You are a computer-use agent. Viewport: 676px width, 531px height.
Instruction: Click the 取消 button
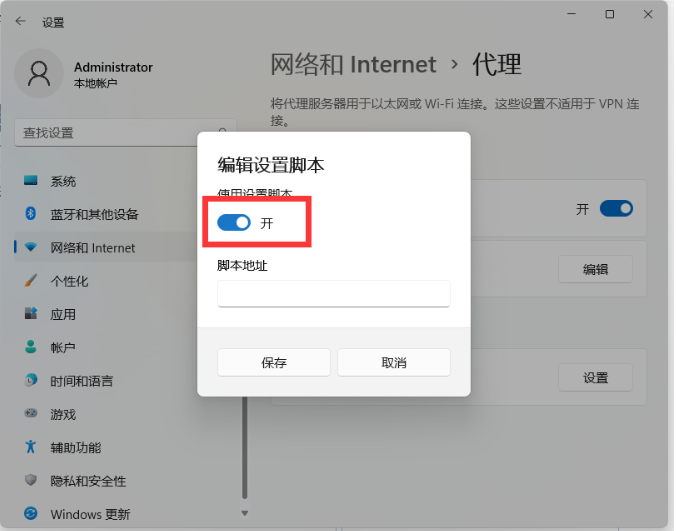point(394,362)
